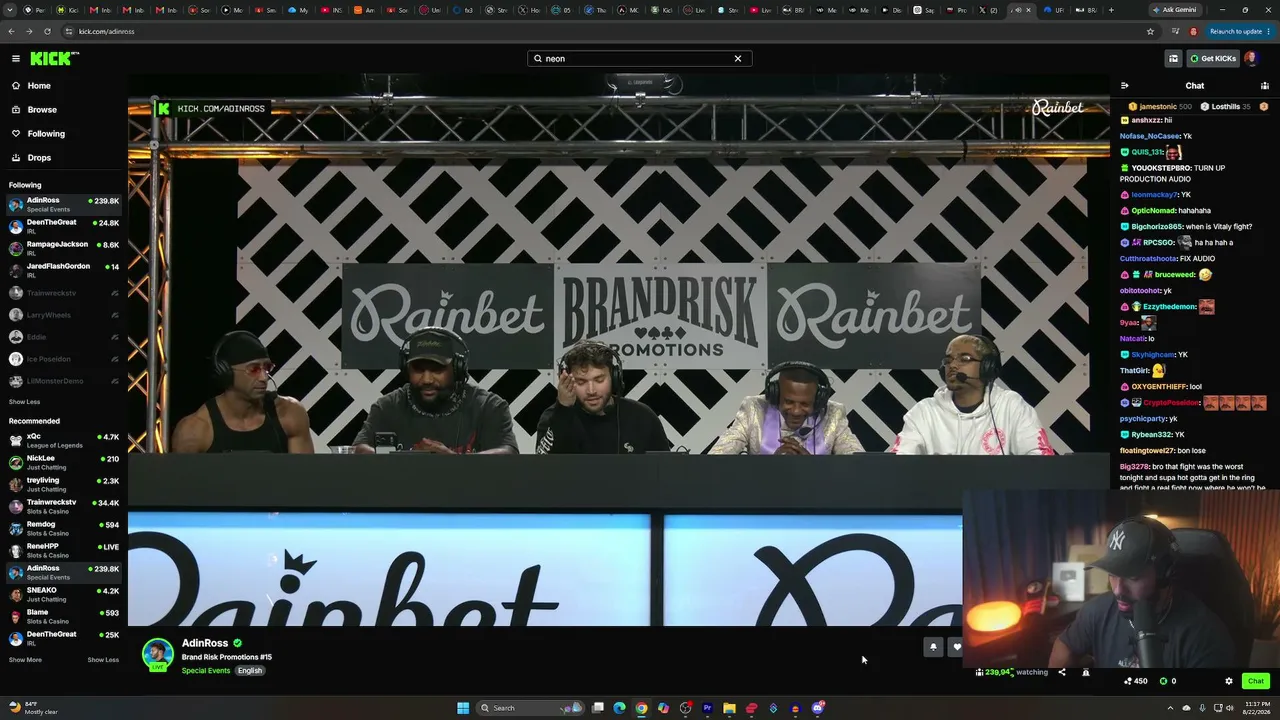Click the Windows taskbar Search box
Image resolution: width=1280 pixels, height=720 pixels.
(x=530, y=708)
